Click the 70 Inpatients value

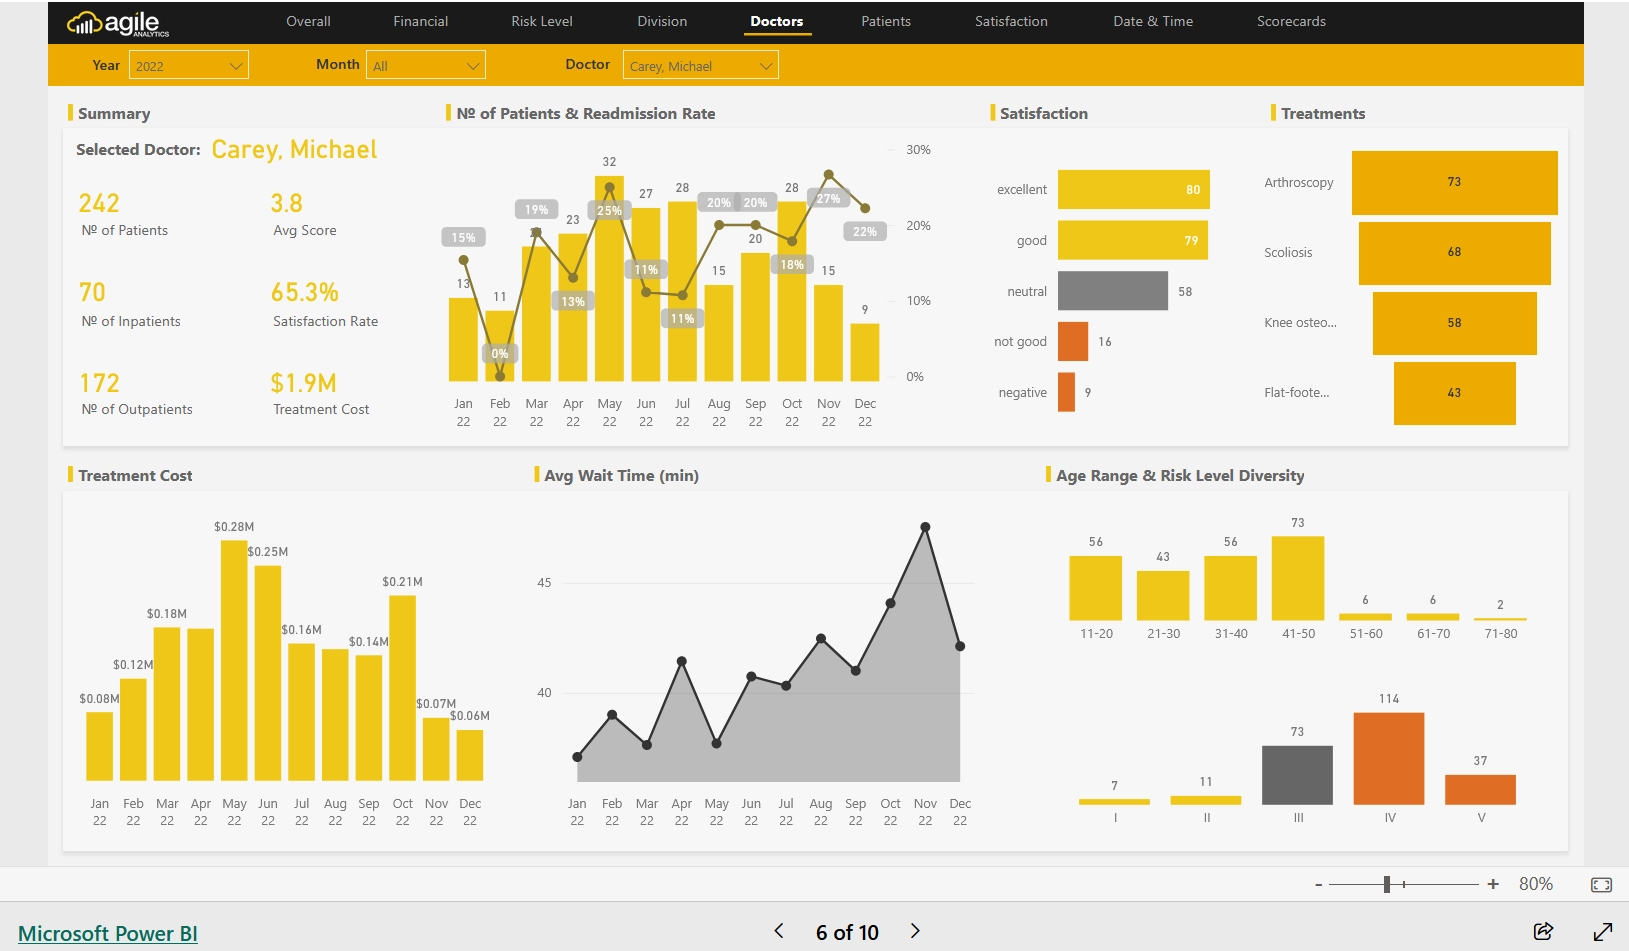(92, 292)
